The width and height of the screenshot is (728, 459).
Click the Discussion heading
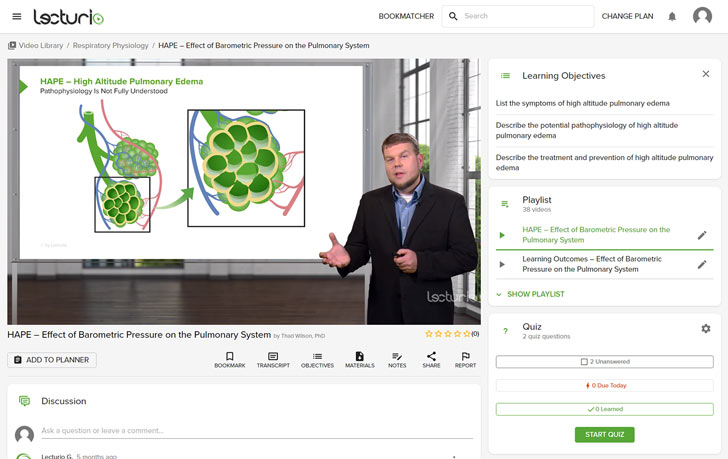(x=64, y=401)
